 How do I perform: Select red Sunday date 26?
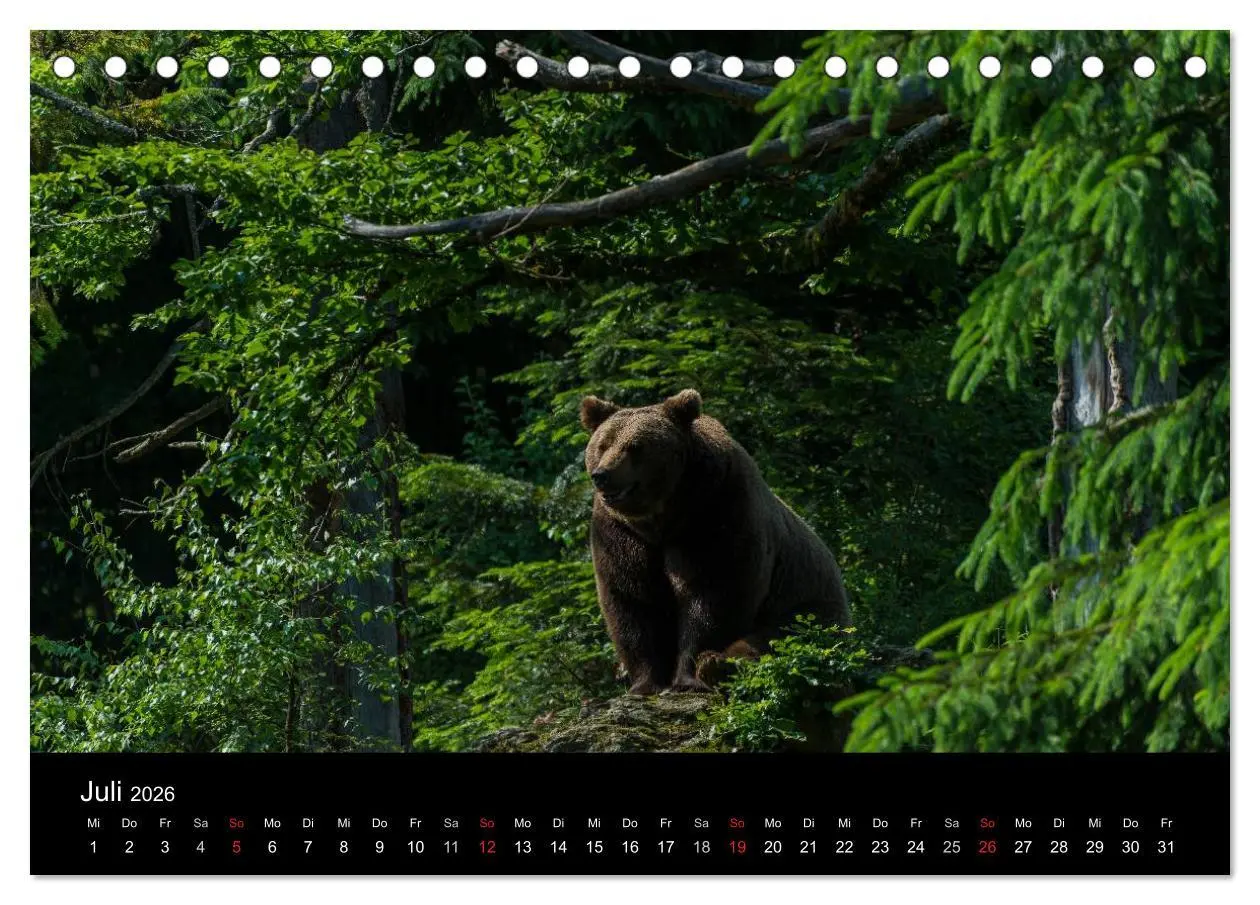[987, 847]
